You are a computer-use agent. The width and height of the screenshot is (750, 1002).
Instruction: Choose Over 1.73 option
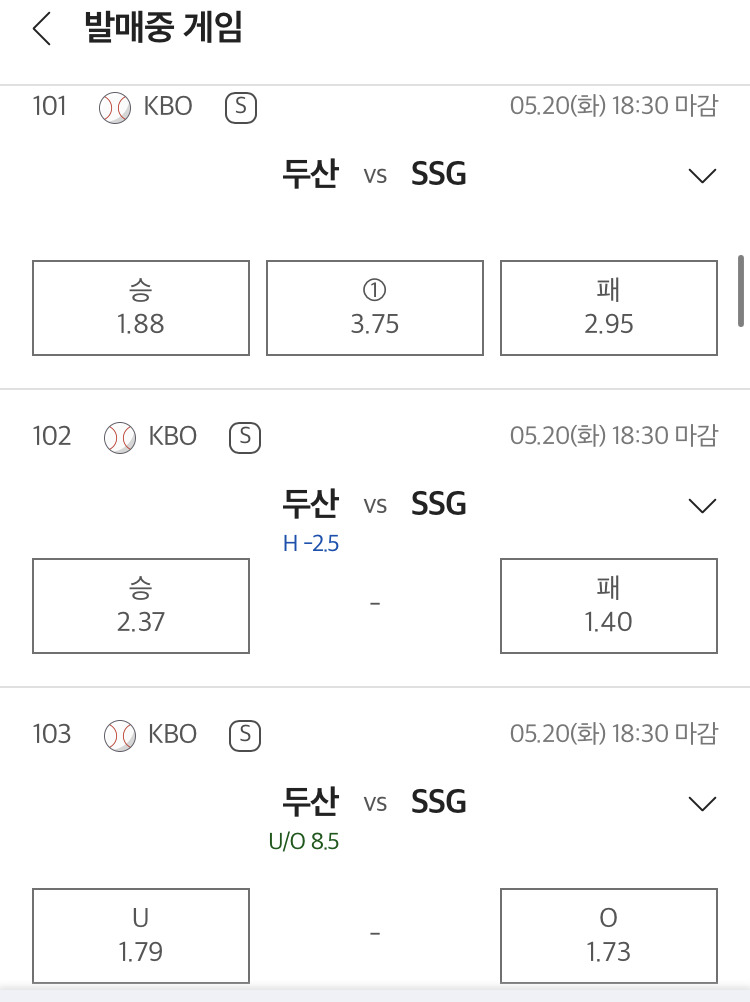pyautogui.click(x=608, y=935)
